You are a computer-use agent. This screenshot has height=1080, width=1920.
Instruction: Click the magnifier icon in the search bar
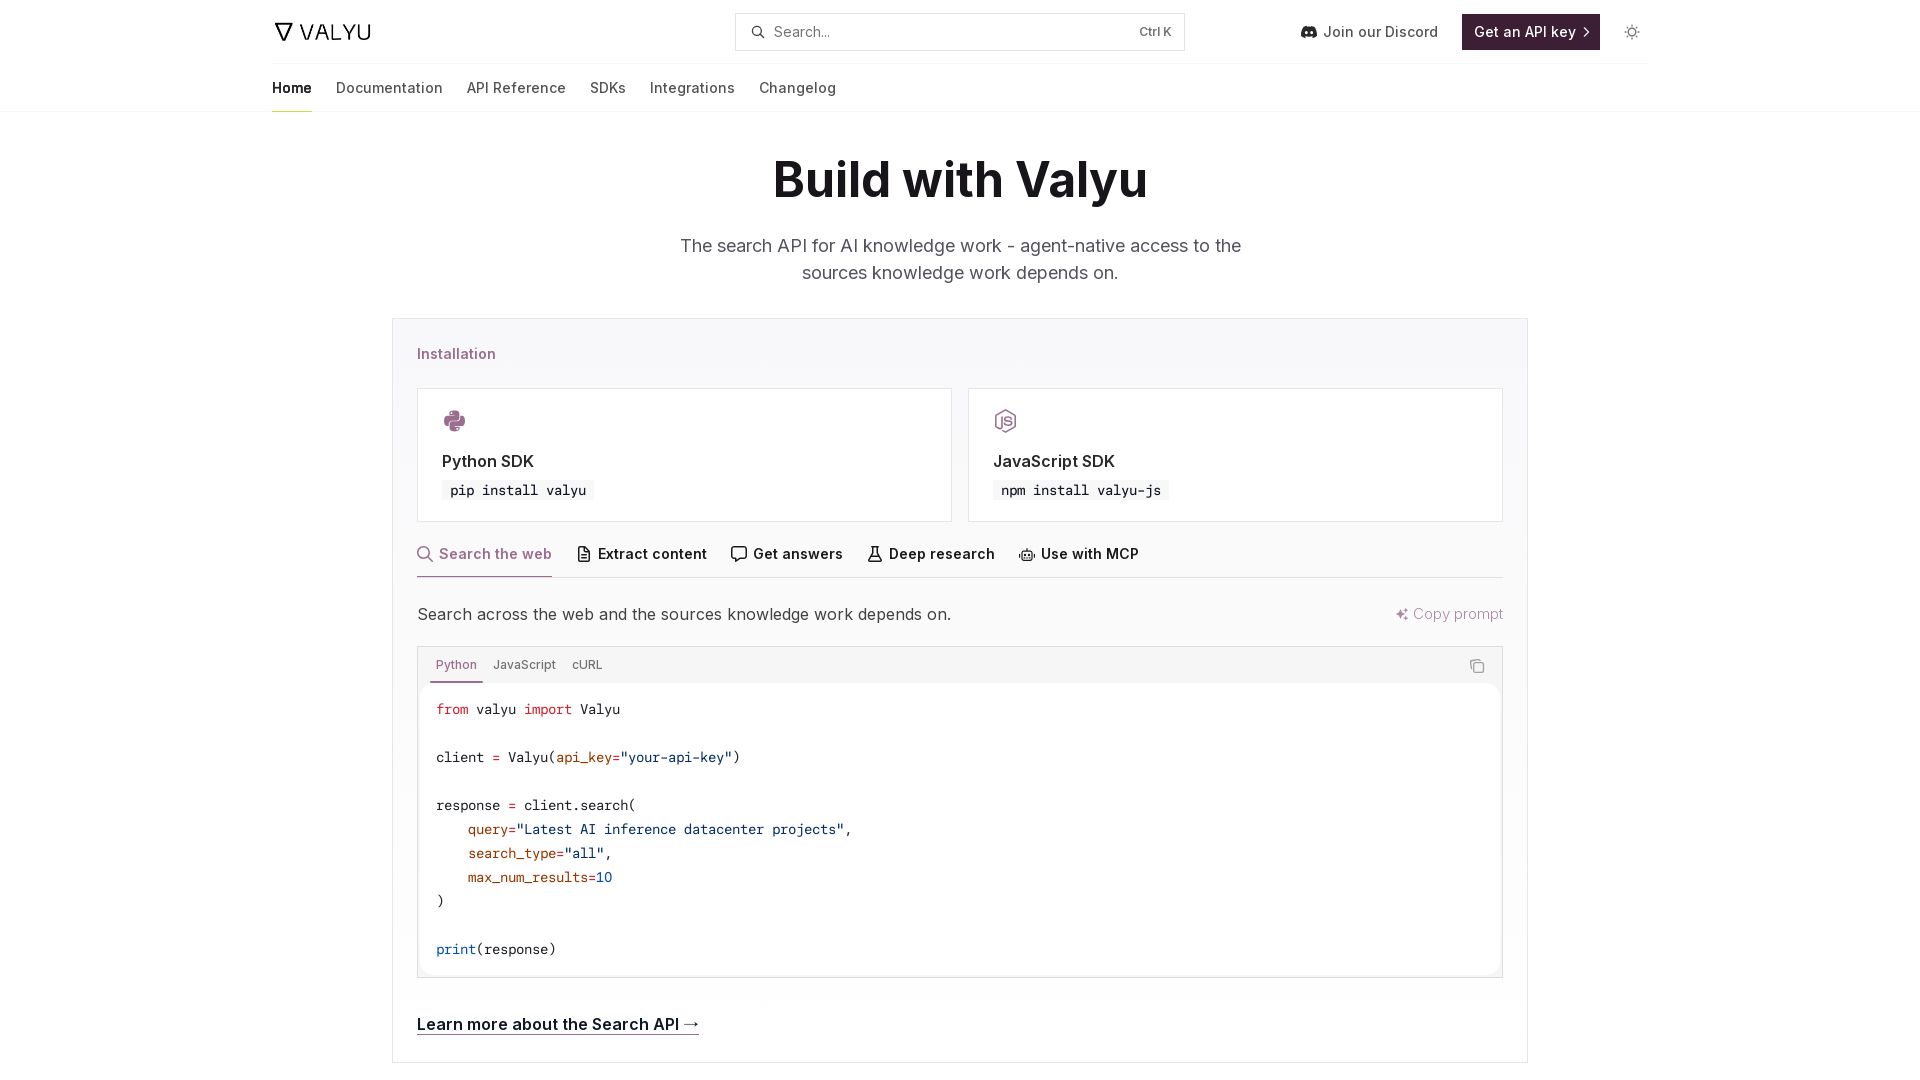(x=758, y=32)
